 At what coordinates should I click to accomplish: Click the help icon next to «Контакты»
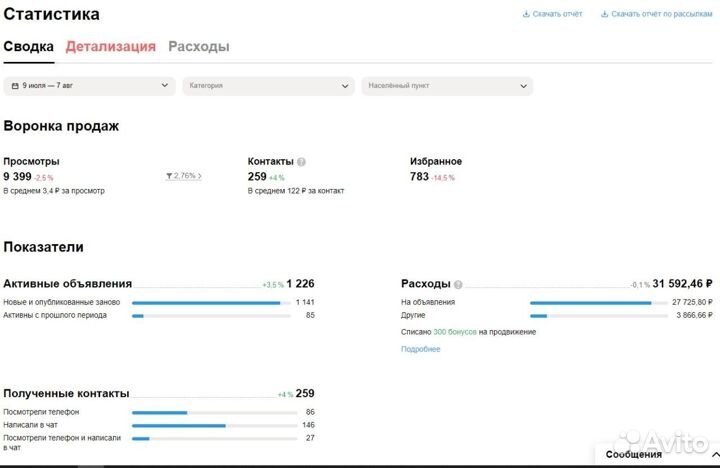[301, 162]
